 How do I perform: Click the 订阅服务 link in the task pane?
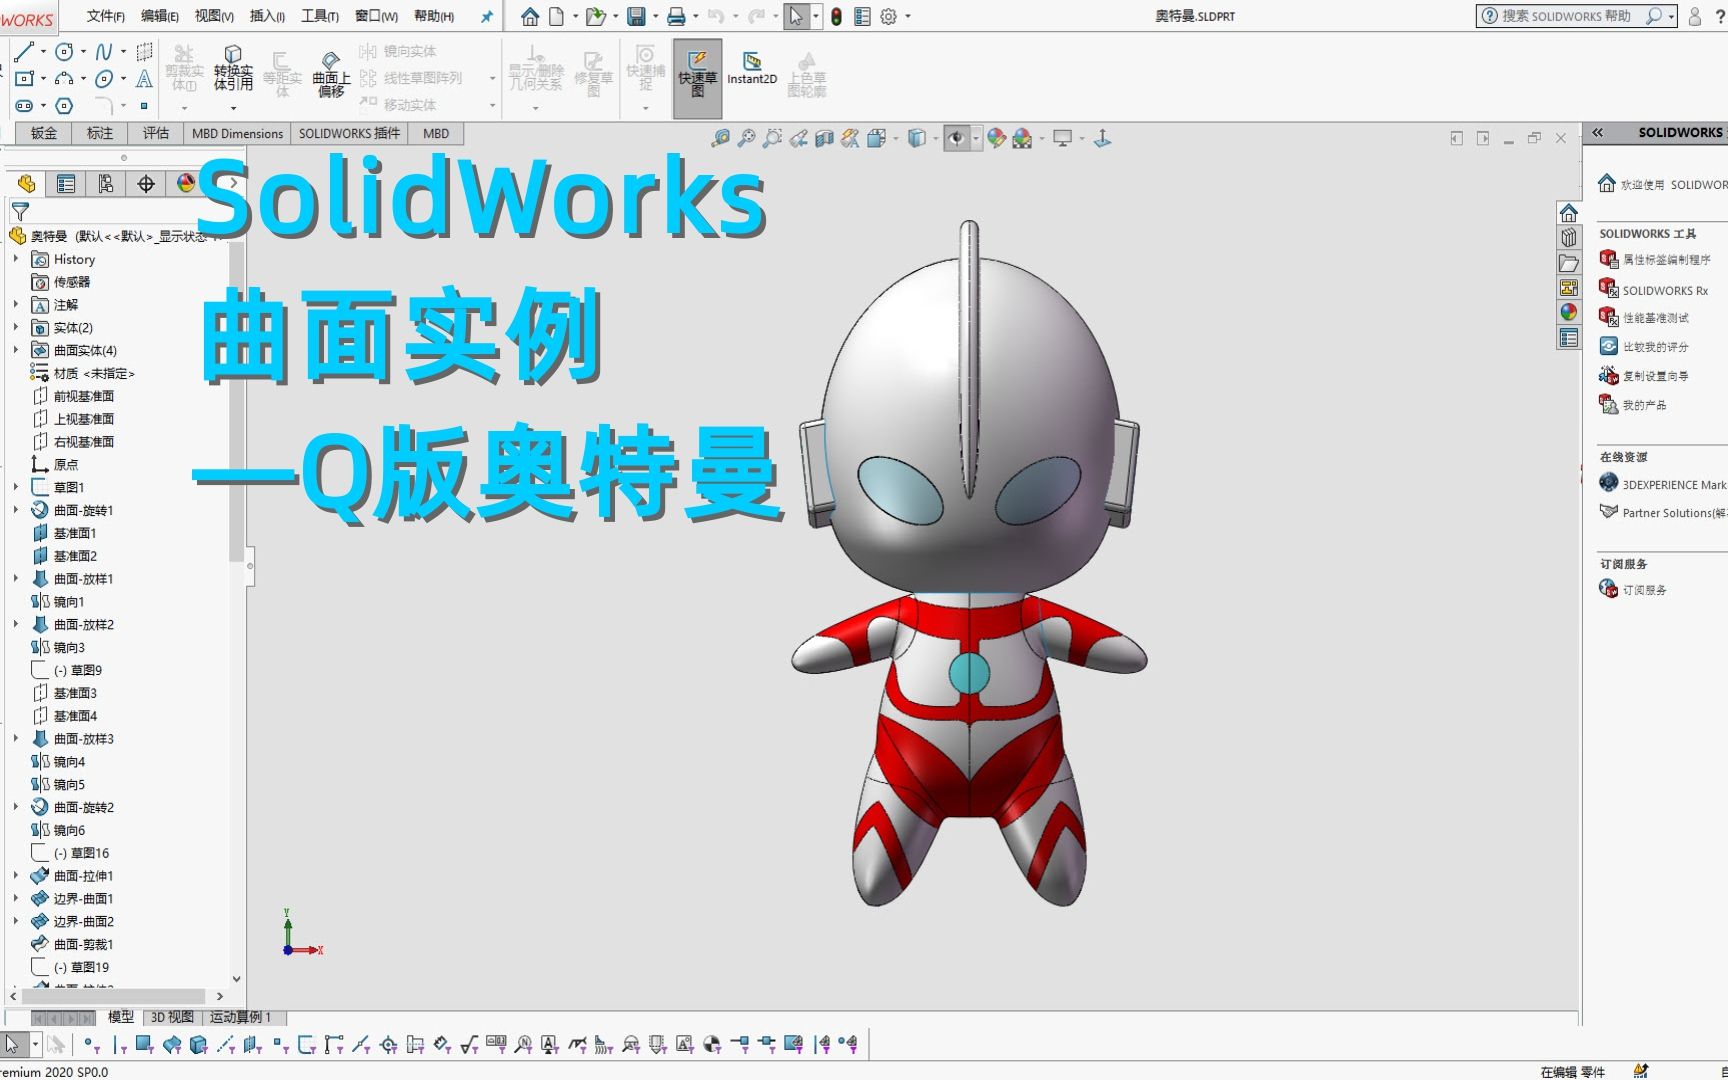pos(1643,589)
